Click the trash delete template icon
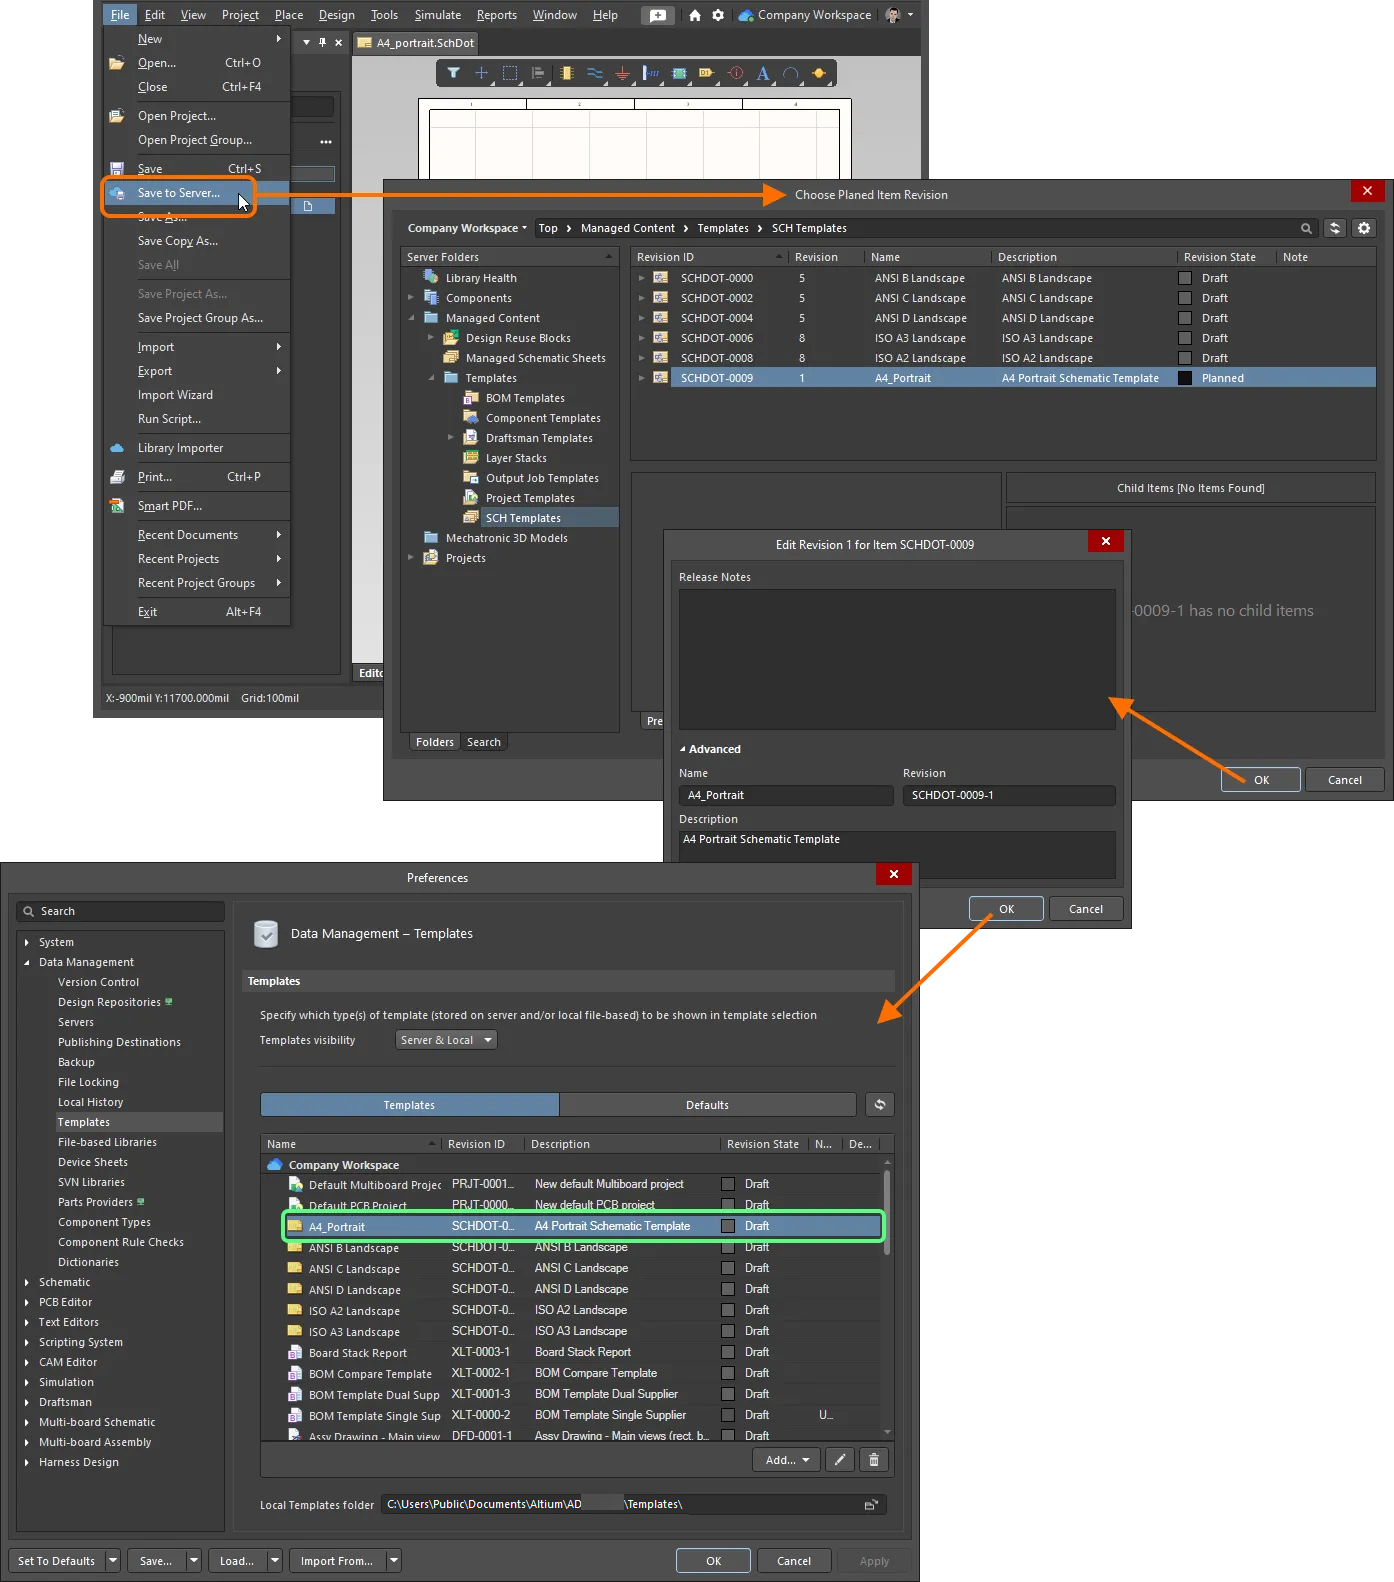Viewport: 1394px width, 1582px height. tap(874, 1460)
